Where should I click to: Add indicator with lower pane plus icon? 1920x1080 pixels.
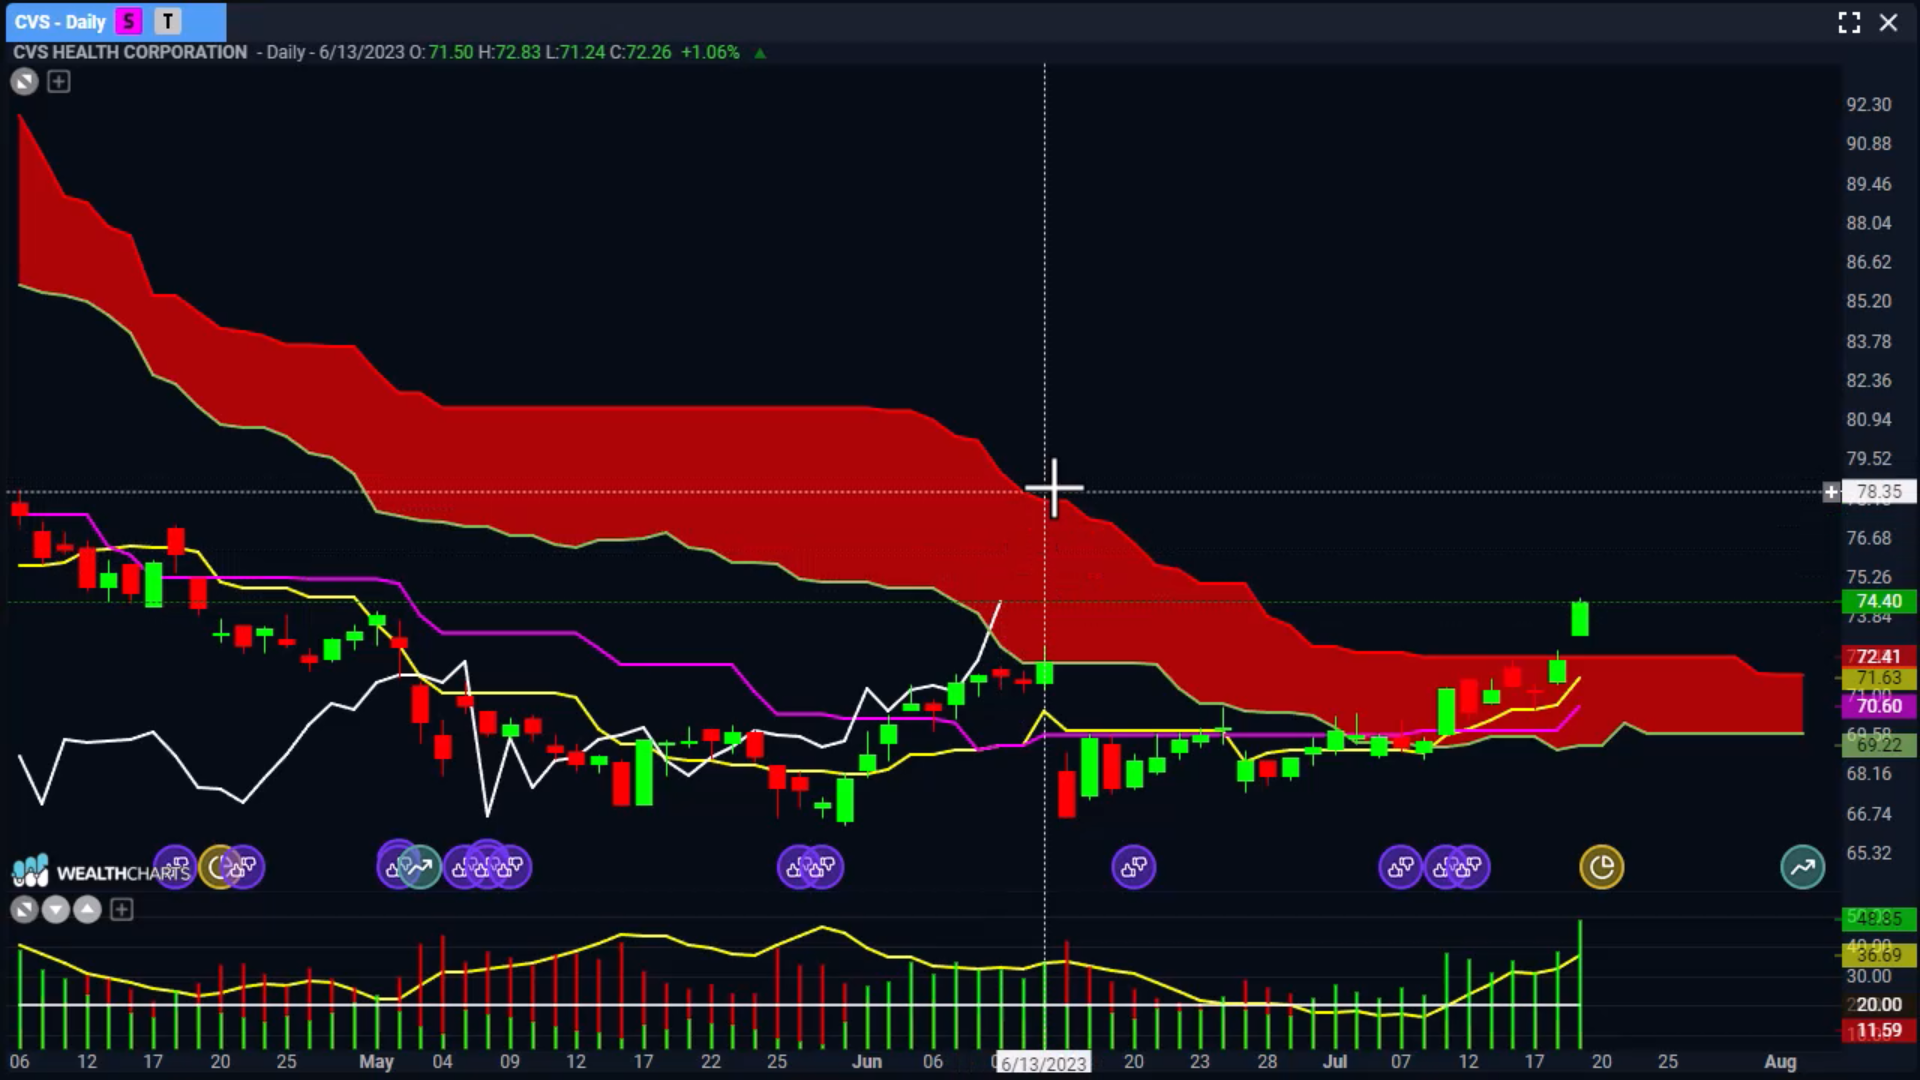tap(121, 909)
